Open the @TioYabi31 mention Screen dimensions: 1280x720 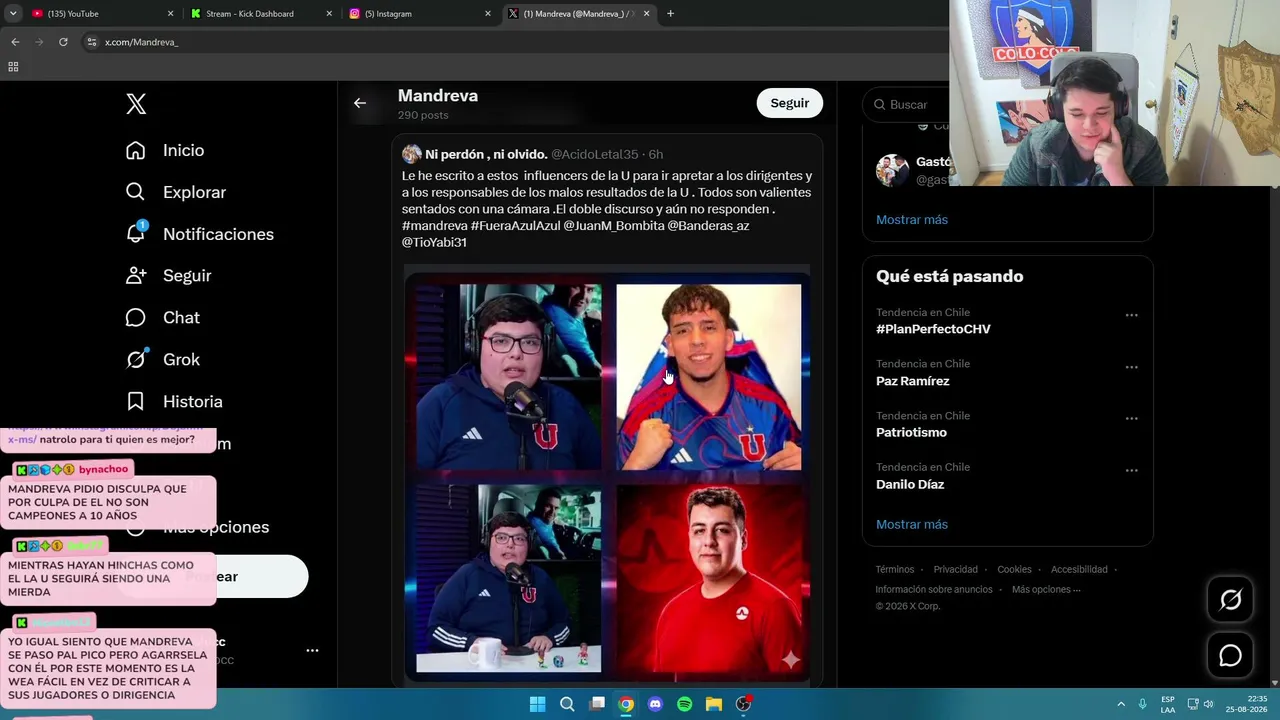coord(434,242)
